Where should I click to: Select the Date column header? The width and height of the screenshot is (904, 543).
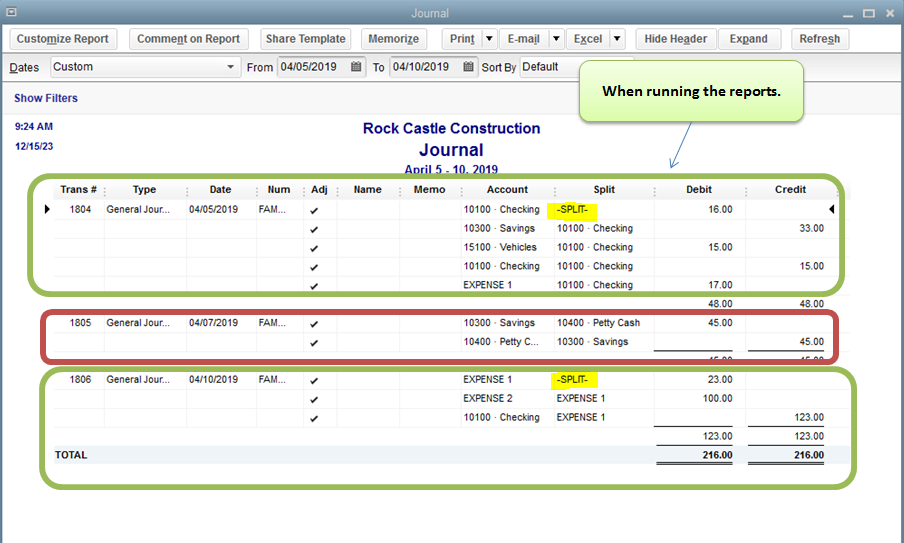pos(220,190)
